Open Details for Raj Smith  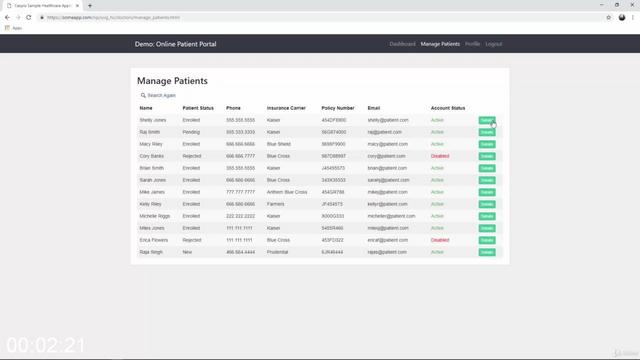click(x=487, y=132)
